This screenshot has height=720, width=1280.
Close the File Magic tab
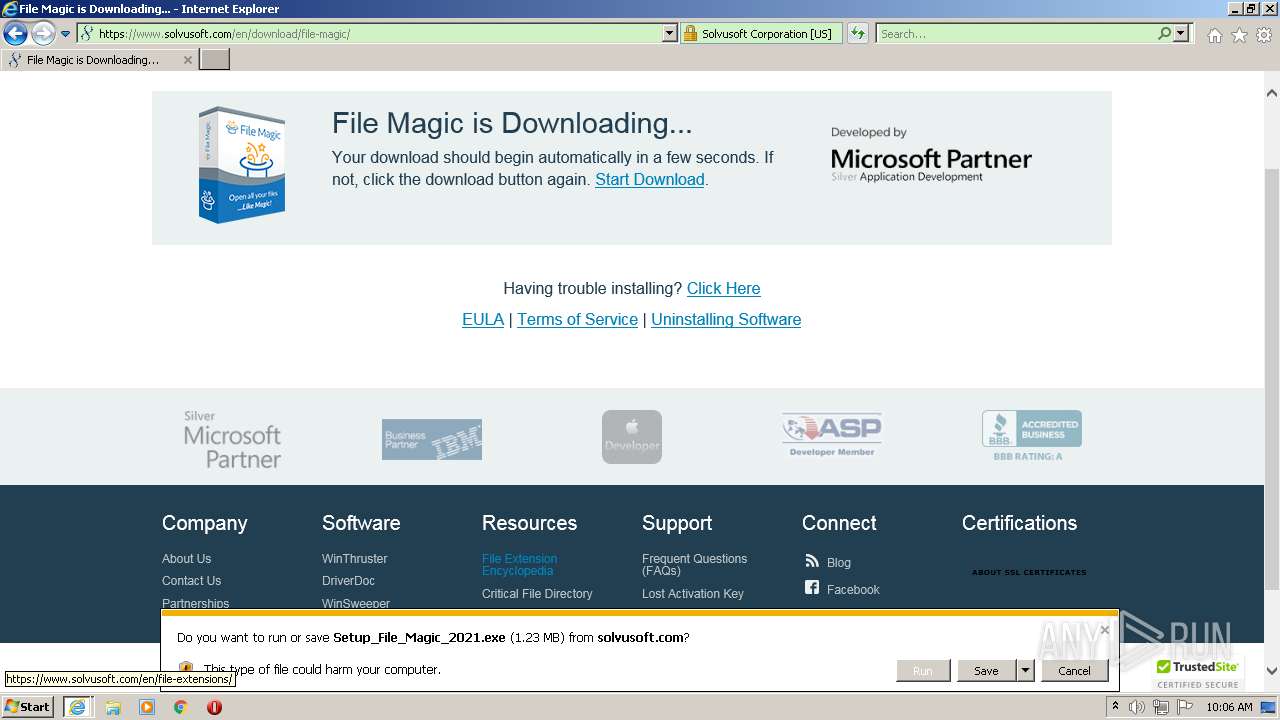click(x=187, y=60)
